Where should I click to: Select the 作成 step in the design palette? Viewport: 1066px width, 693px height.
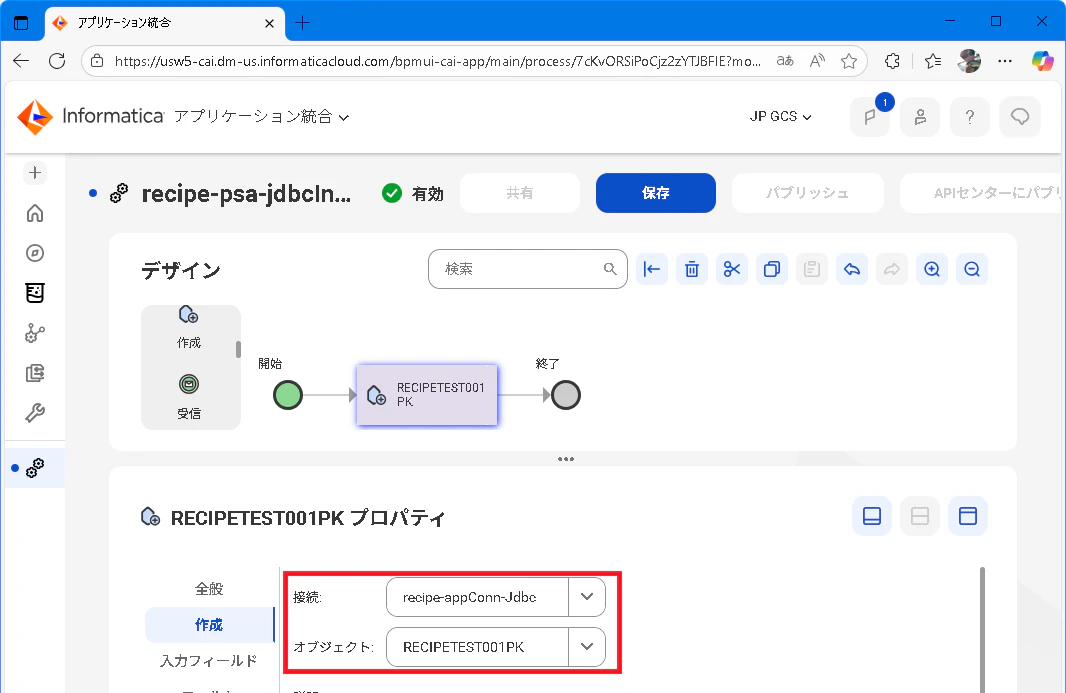coord(189,326)
